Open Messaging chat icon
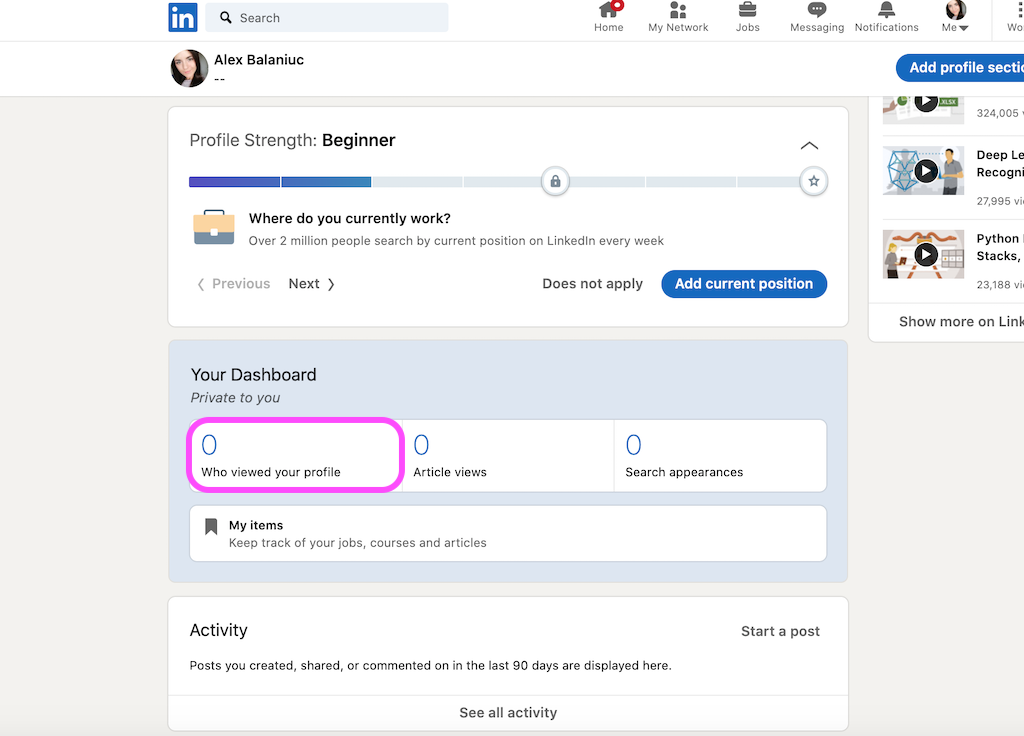This screenshot has height=736, width=1024. [816, 10]
